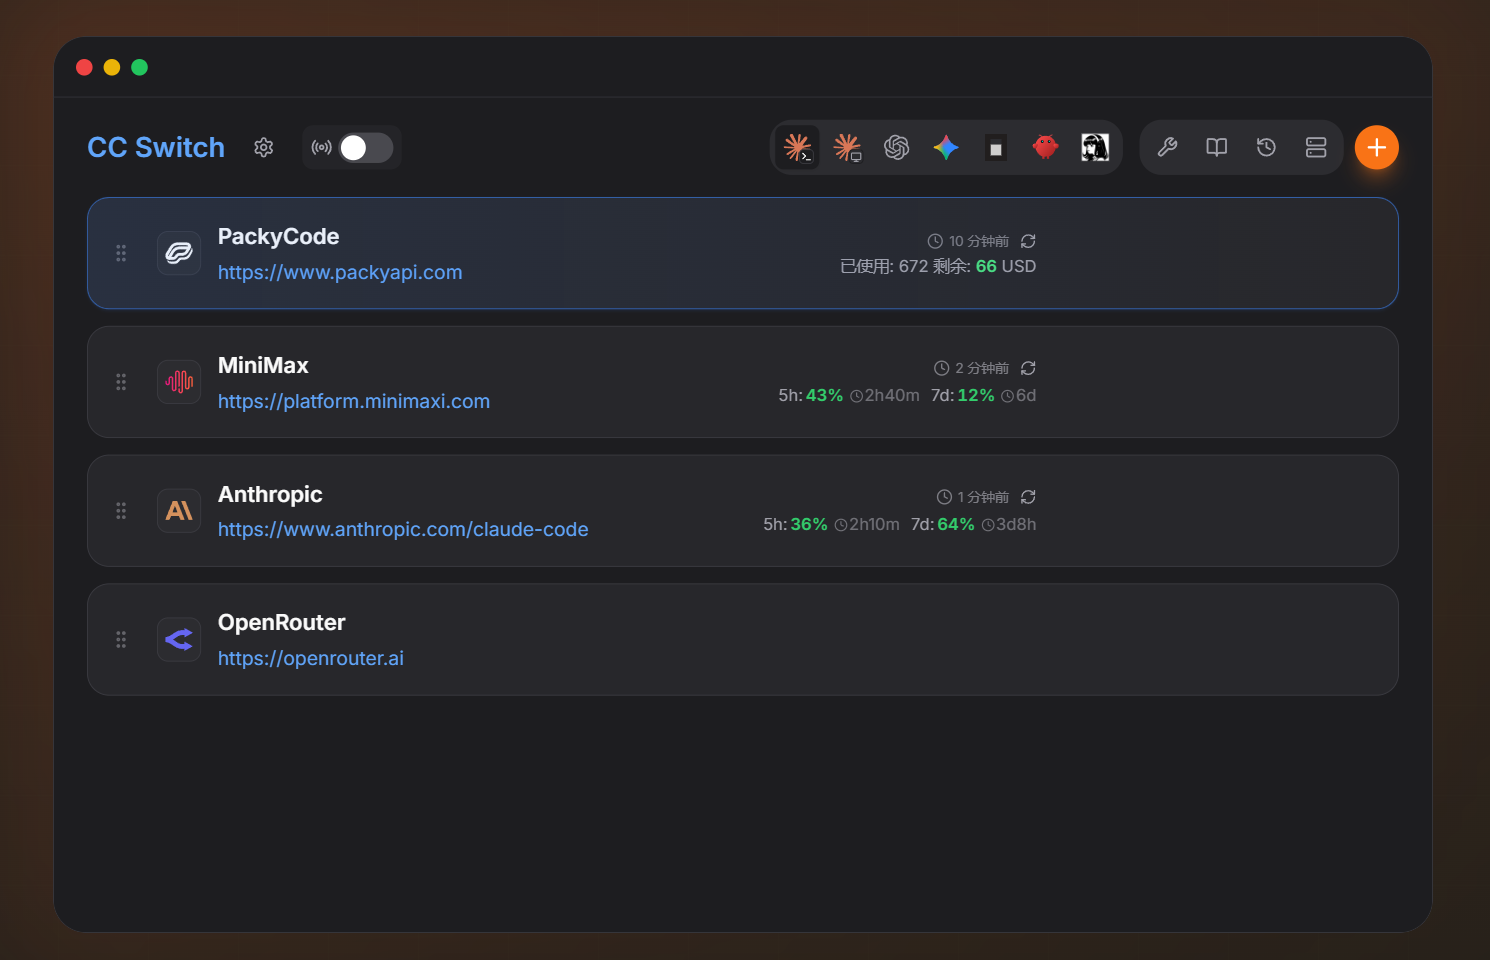Close the window with red button
The width and height of the screenshot is (1490, 960).
tap(84, 67)
